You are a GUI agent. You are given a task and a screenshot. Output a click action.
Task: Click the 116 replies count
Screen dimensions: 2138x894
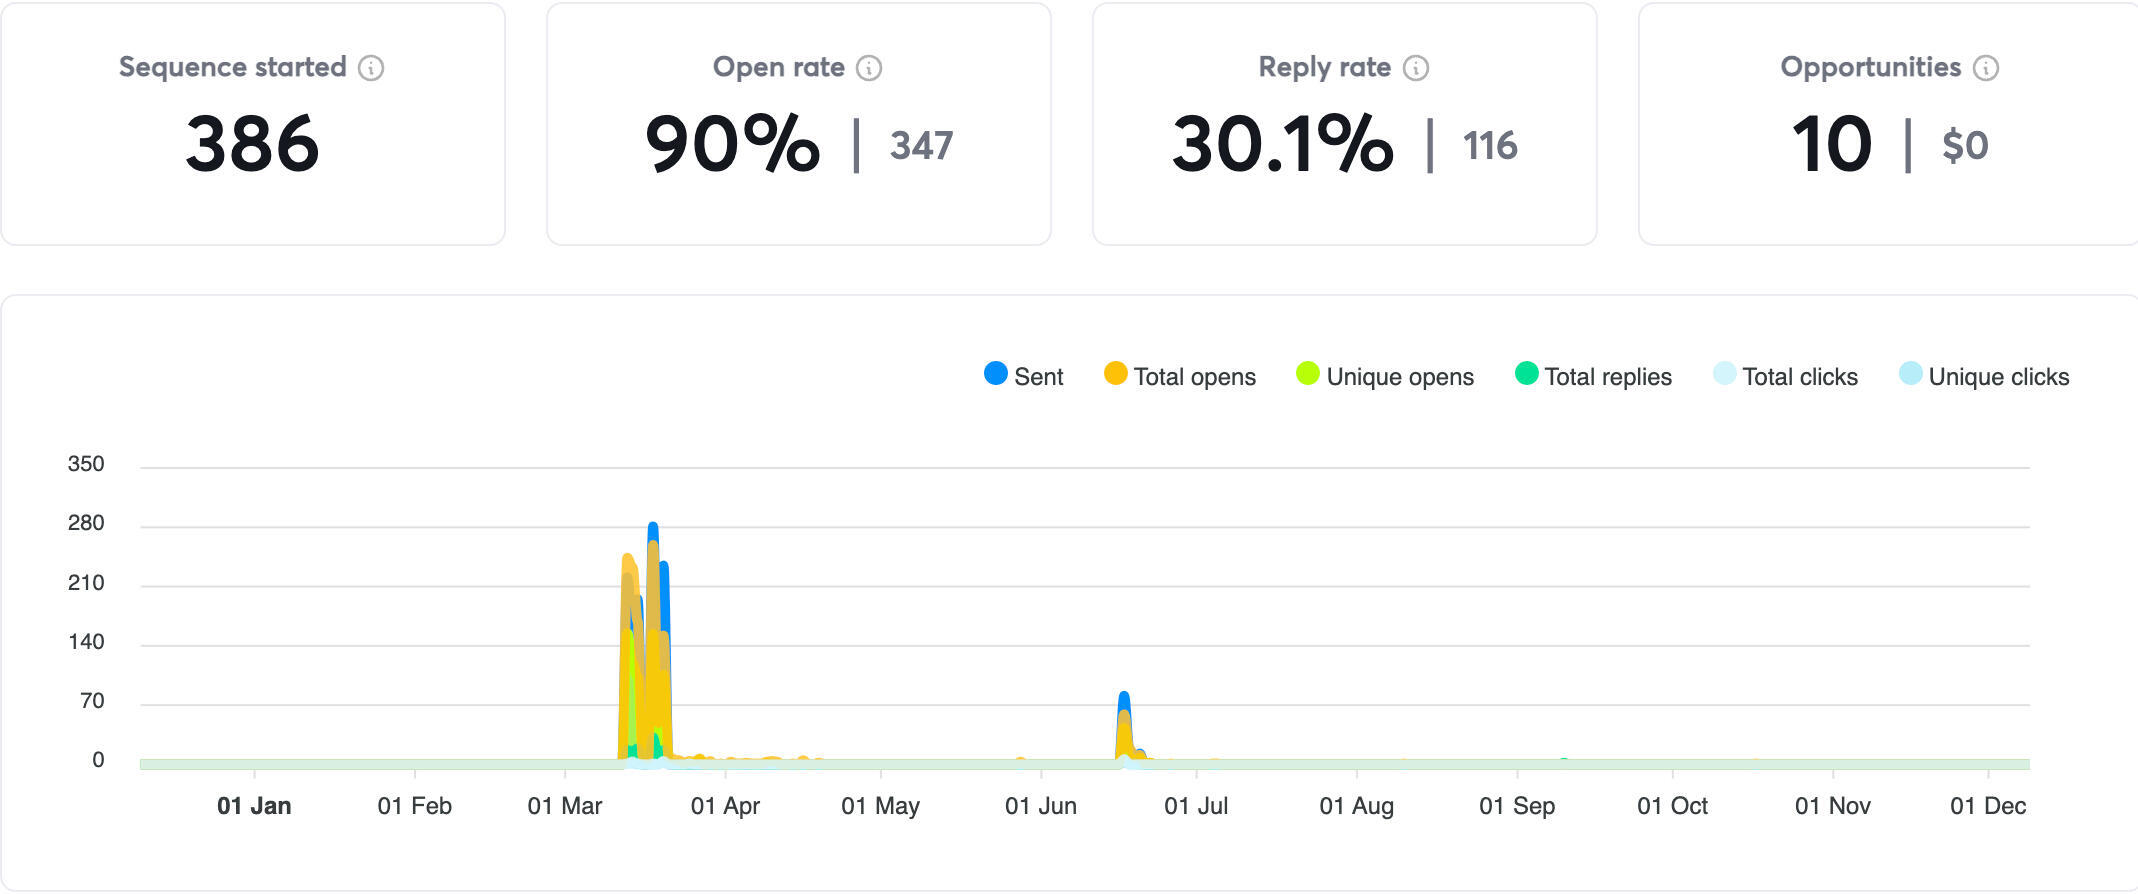pyautogui.click(x=1490, y=146)
